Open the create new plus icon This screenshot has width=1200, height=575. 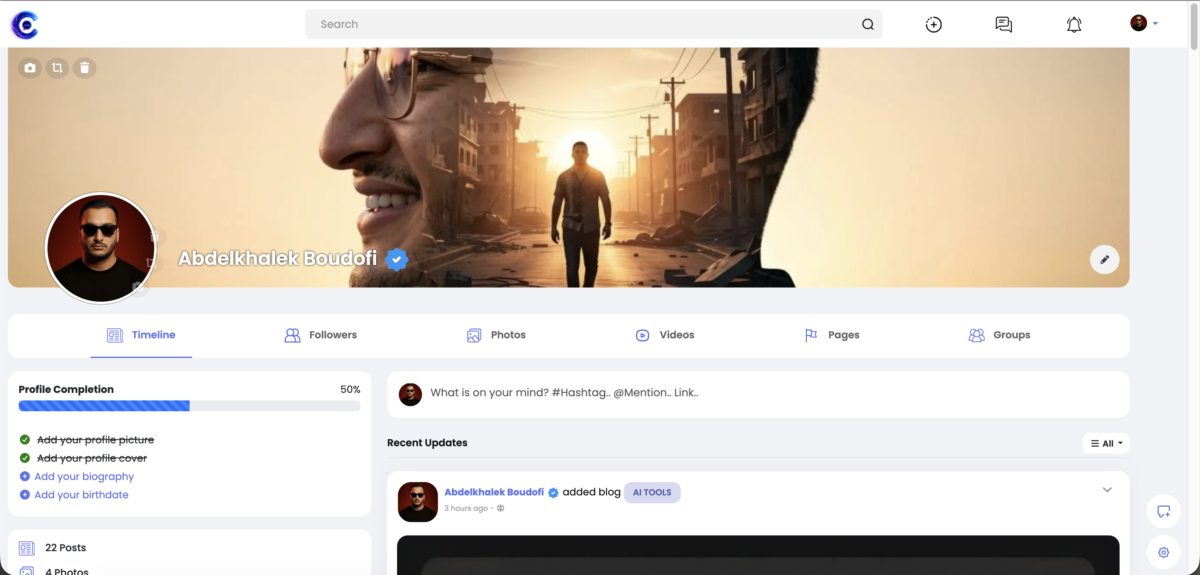pos(933,24)
